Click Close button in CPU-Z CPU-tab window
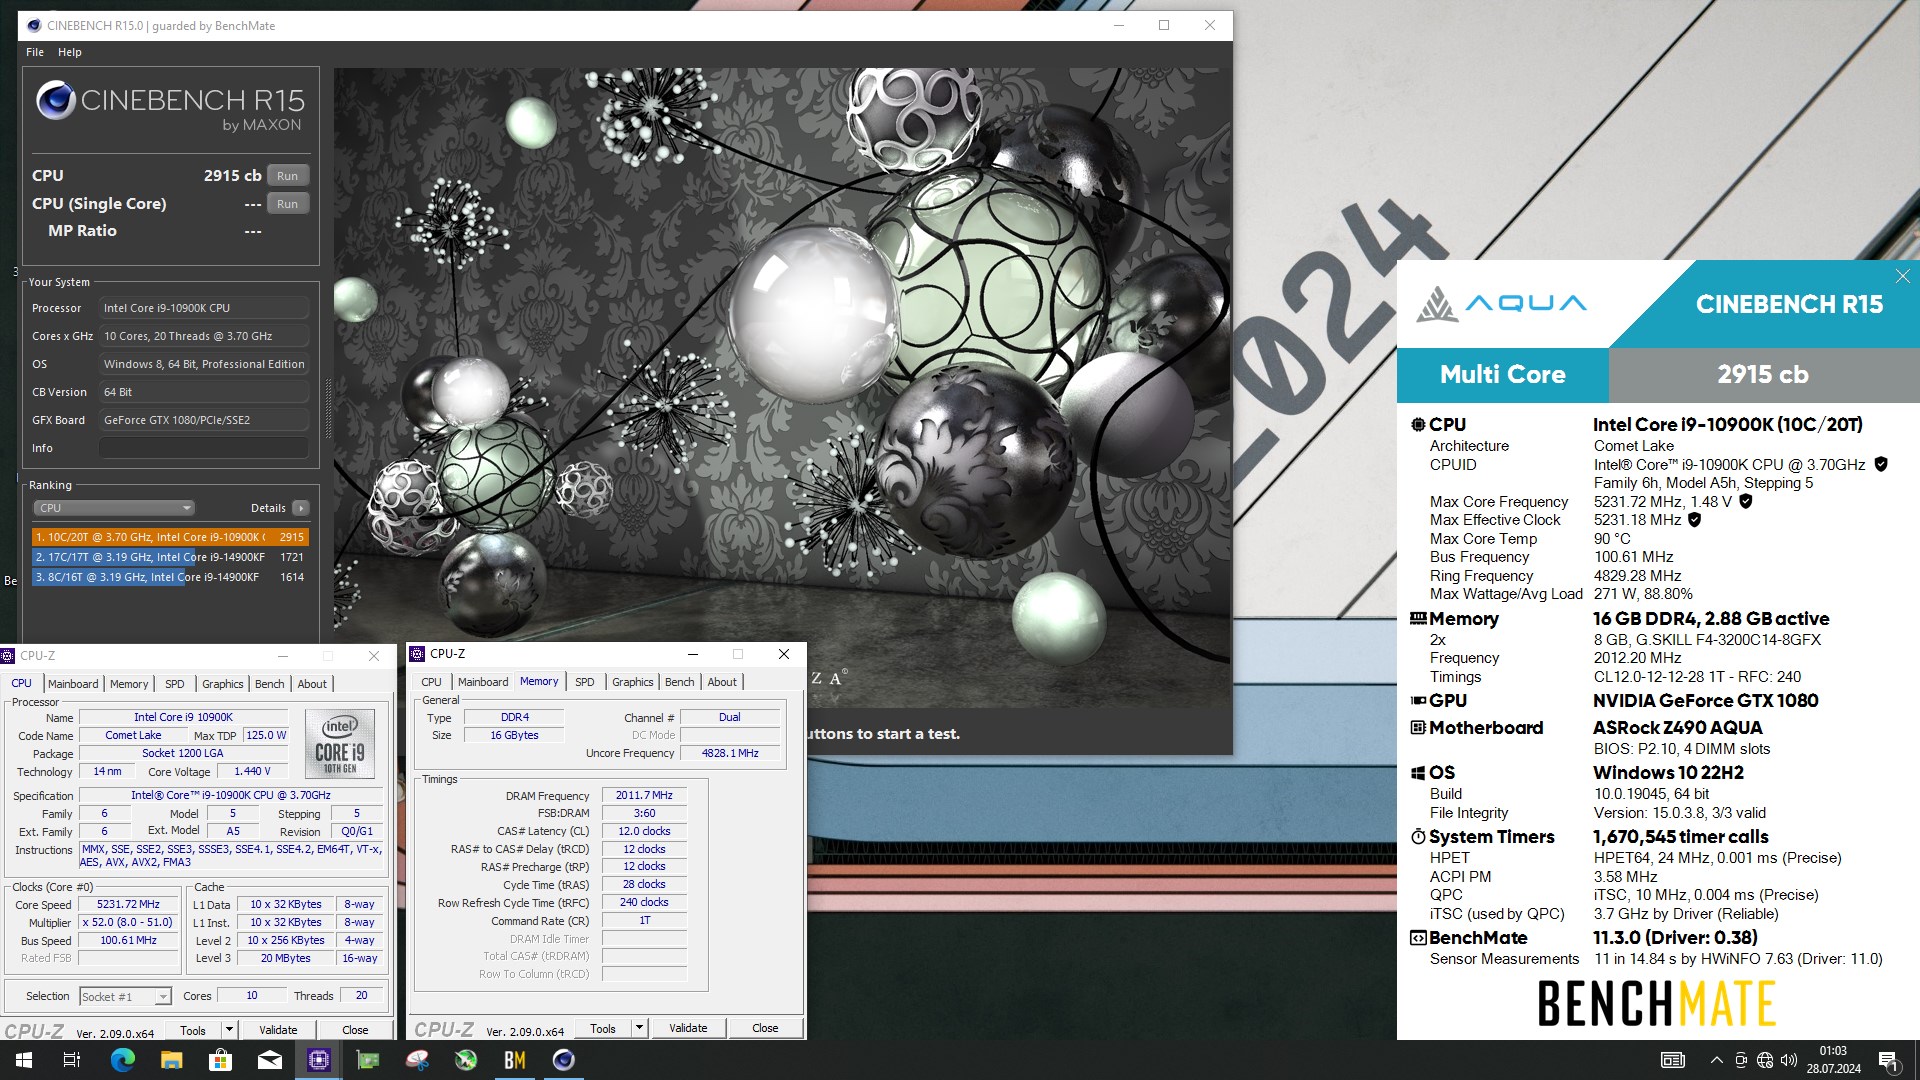This screenshot has height=1080, width=1920. 355,1030
